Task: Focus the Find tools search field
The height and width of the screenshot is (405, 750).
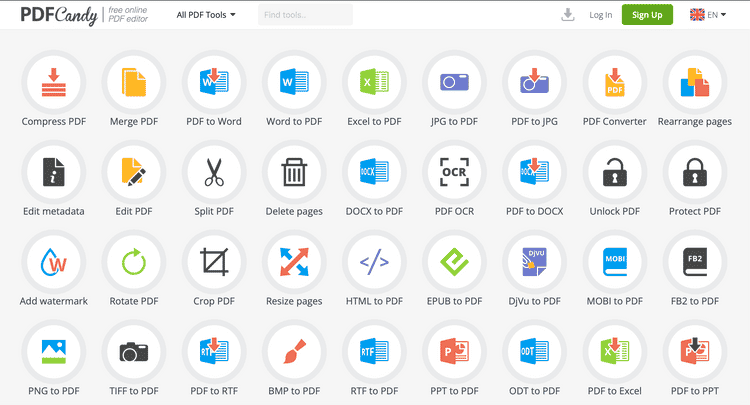Action: (306, 15)
